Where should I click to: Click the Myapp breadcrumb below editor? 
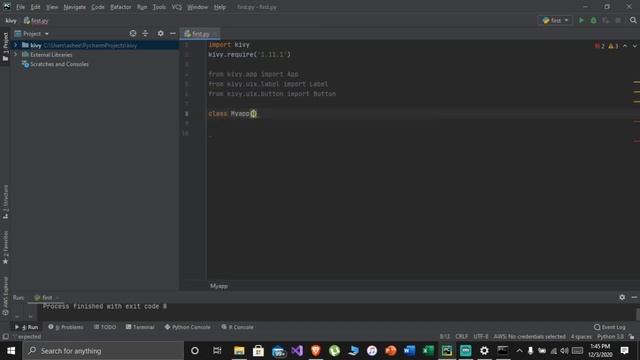[x=219, y=286]
